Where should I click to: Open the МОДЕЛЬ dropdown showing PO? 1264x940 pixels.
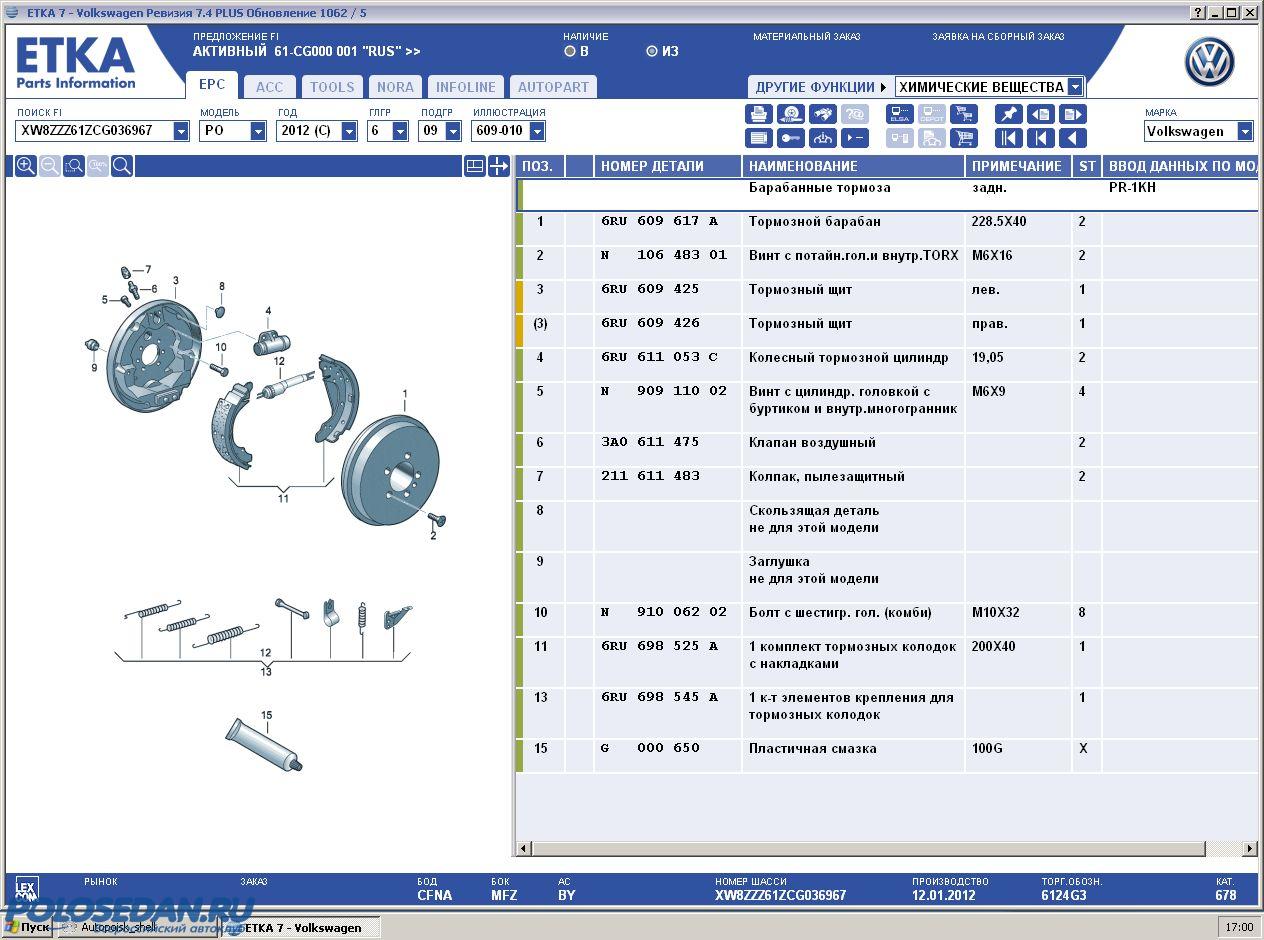[258, 131]
